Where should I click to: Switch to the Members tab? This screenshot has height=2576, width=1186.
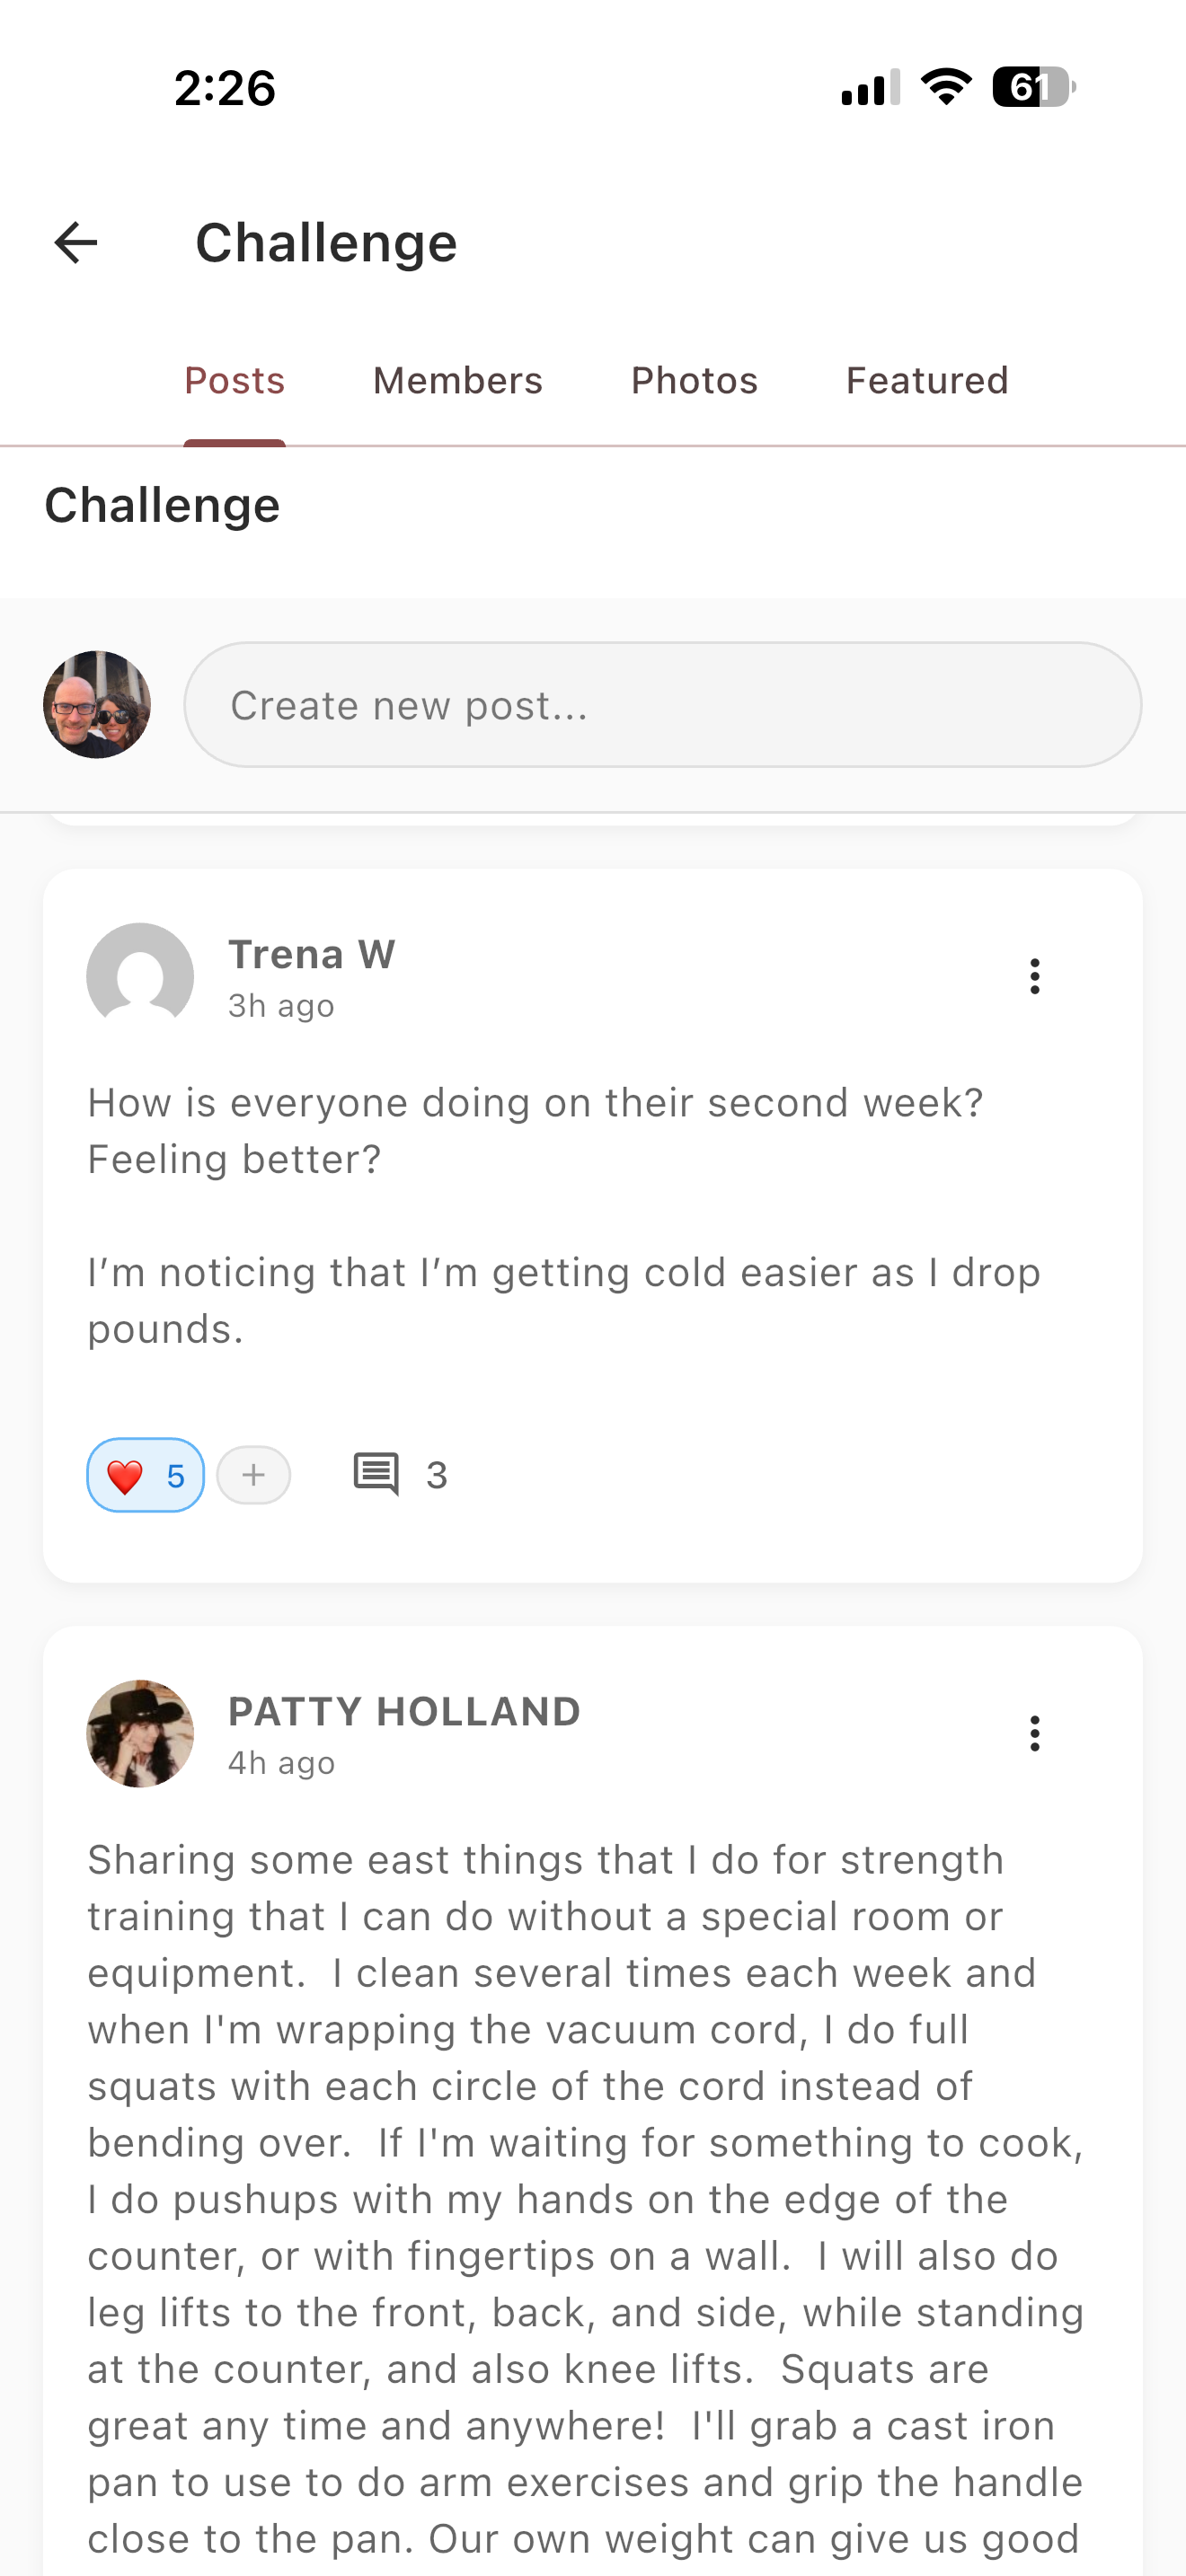tap(457, 381)
